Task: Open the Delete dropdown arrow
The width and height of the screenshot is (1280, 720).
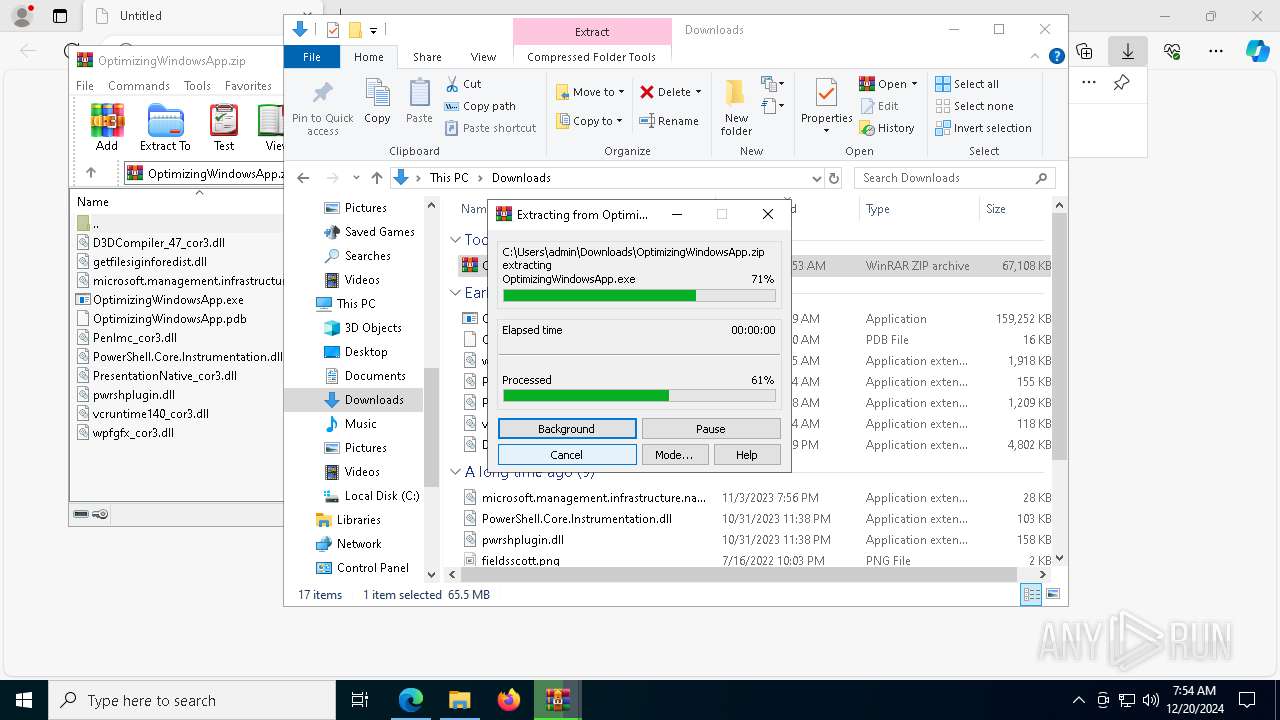Action: 698,92
